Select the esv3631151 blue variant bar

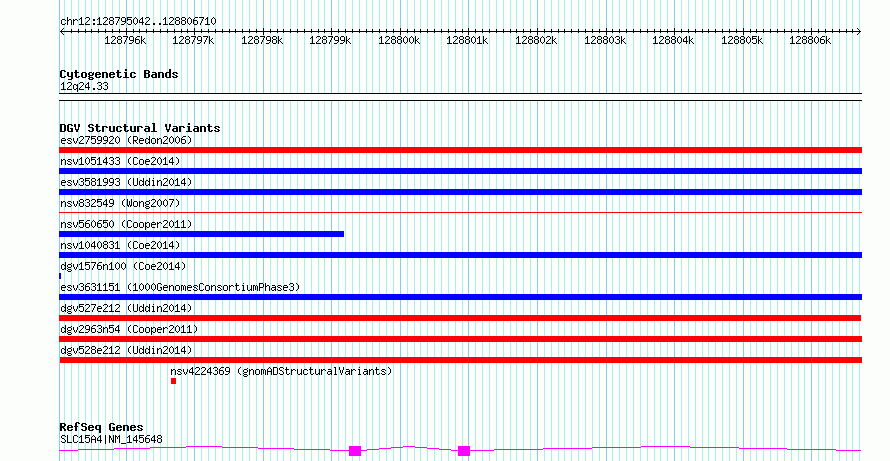click(460, 297)
